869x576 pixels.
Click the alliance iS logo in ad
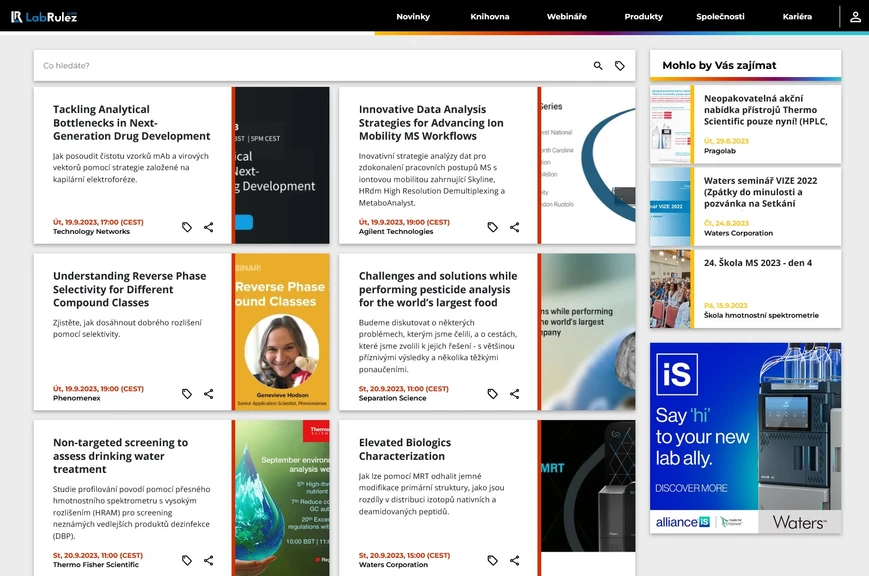pyautogui.click(x=682, y=522)
